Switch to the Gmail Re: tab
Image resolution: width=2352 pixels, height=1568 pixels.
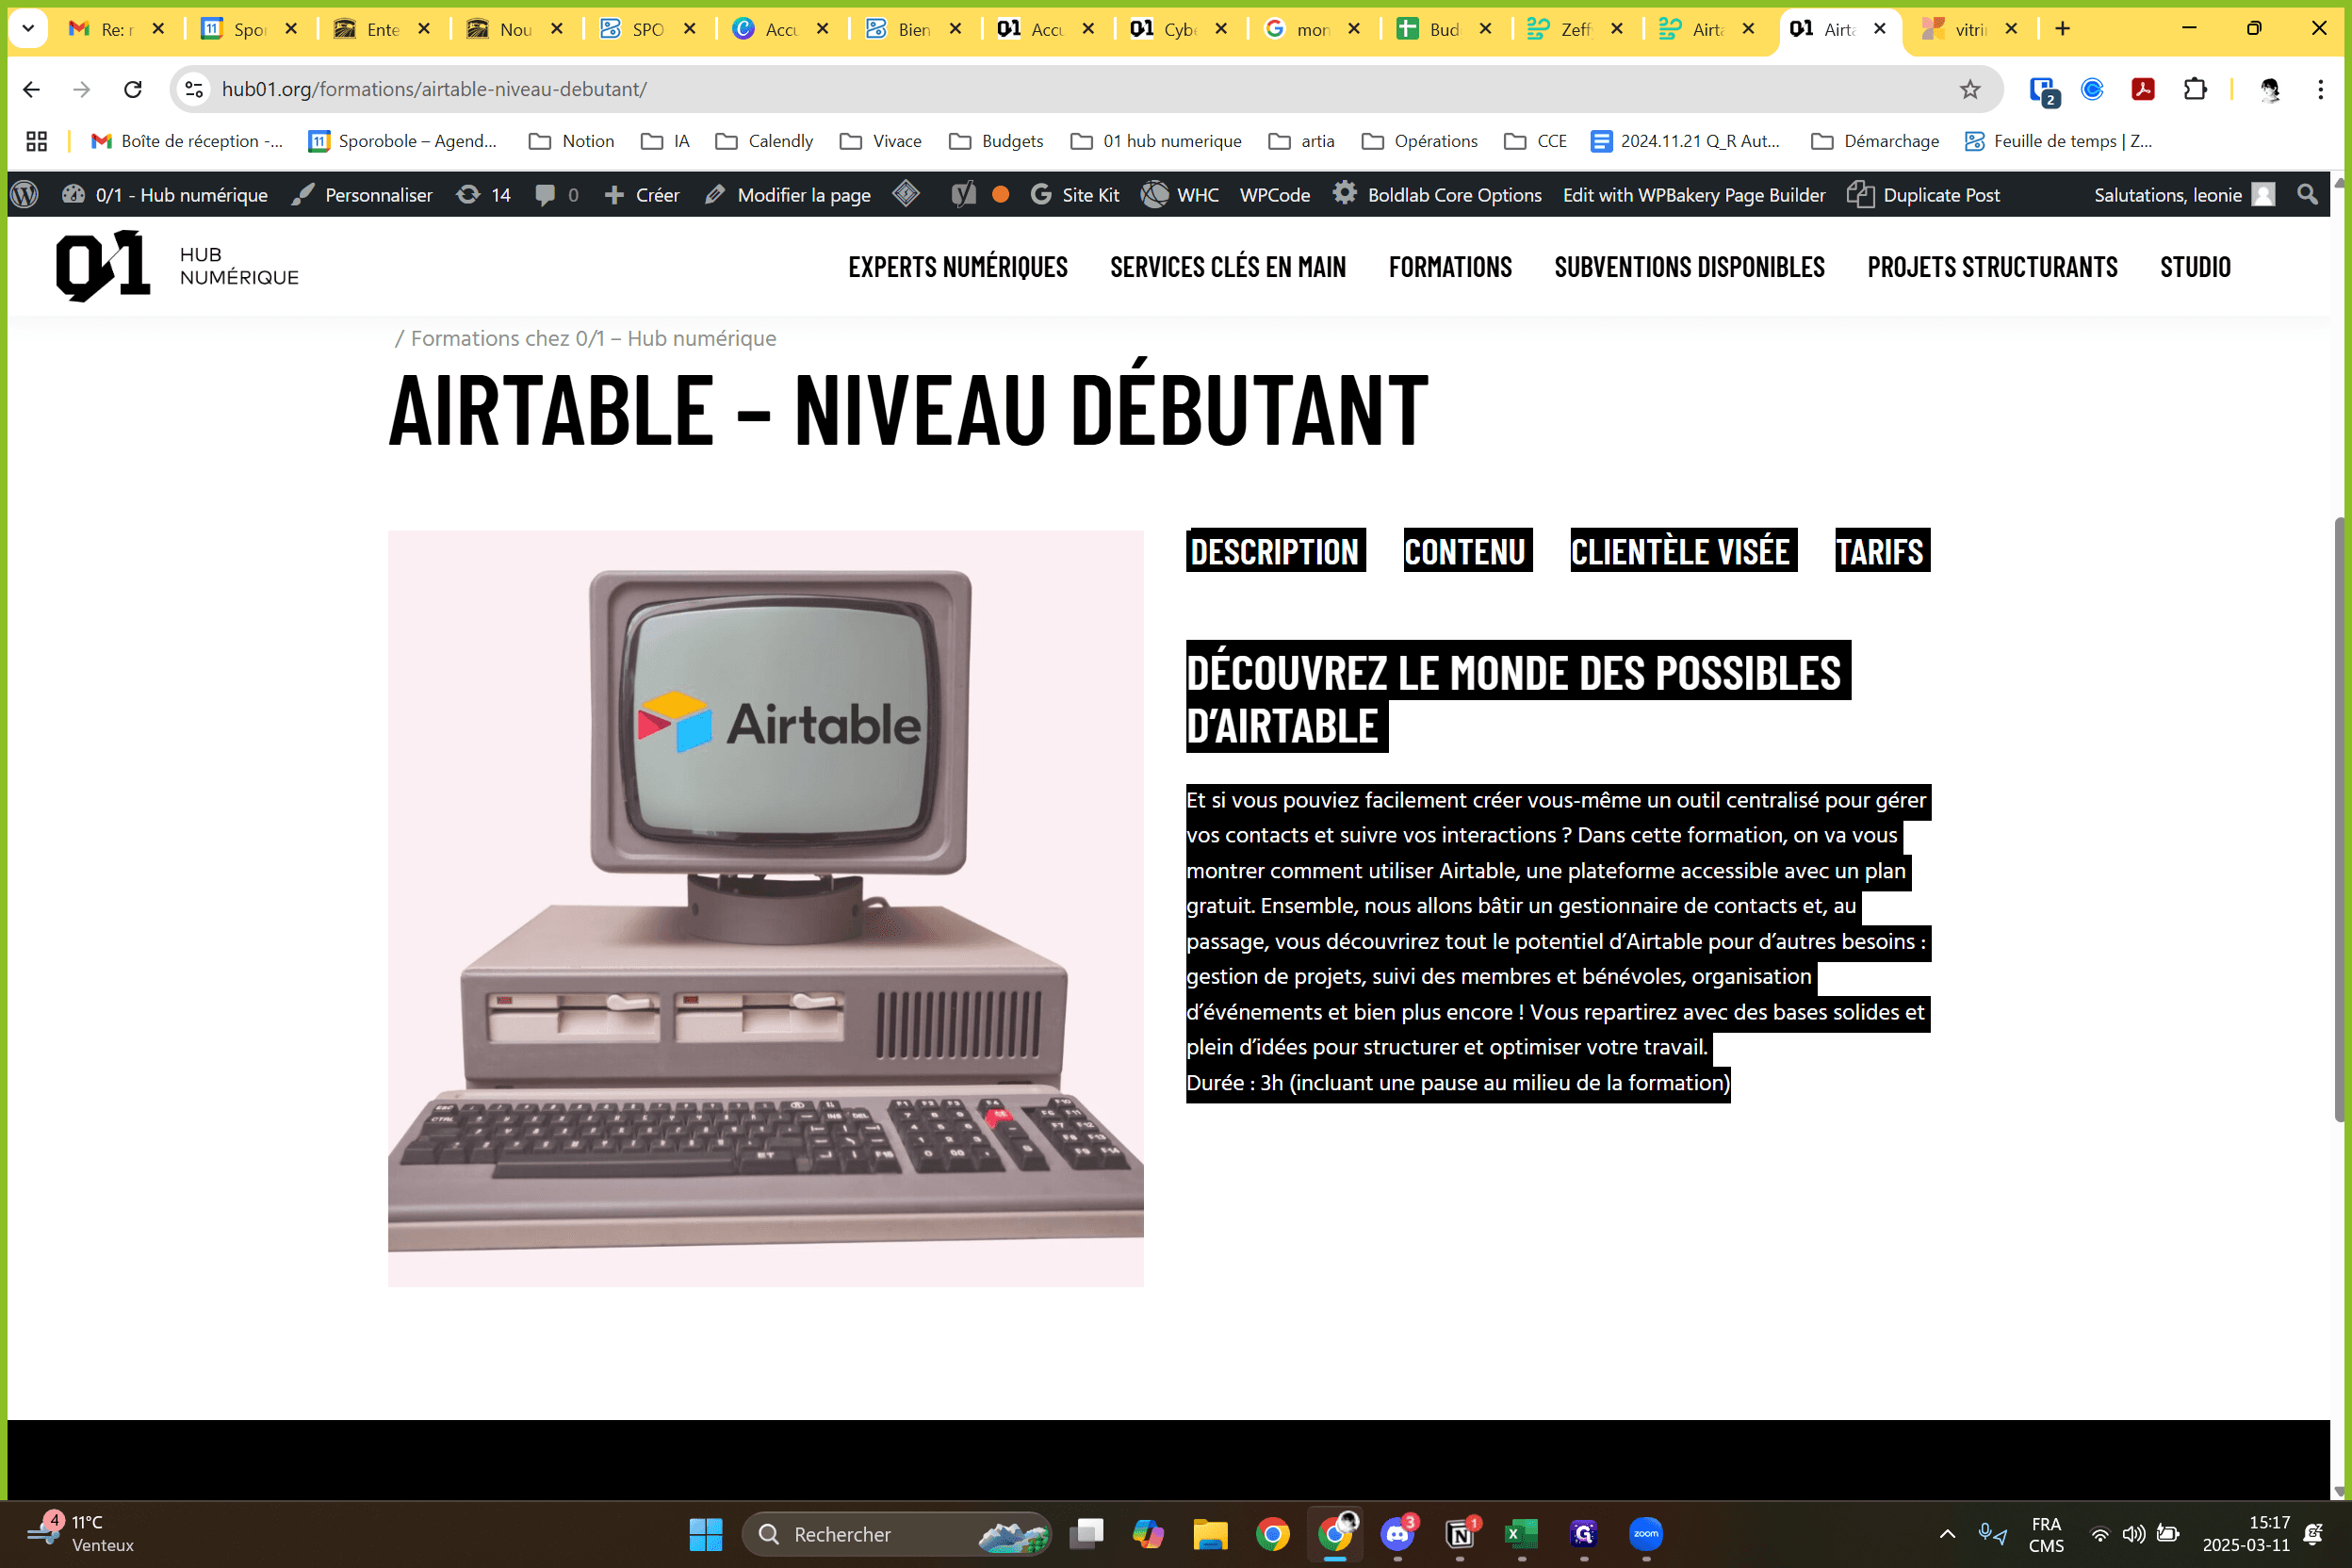tap(115, 29)
